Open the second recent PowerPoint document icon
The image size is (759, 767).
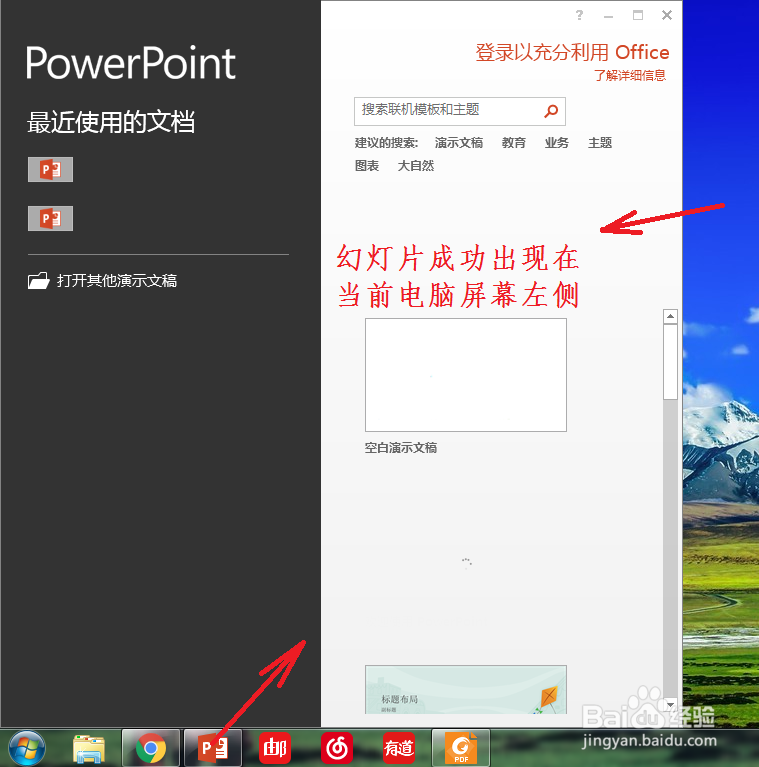[x=50, y=218]
